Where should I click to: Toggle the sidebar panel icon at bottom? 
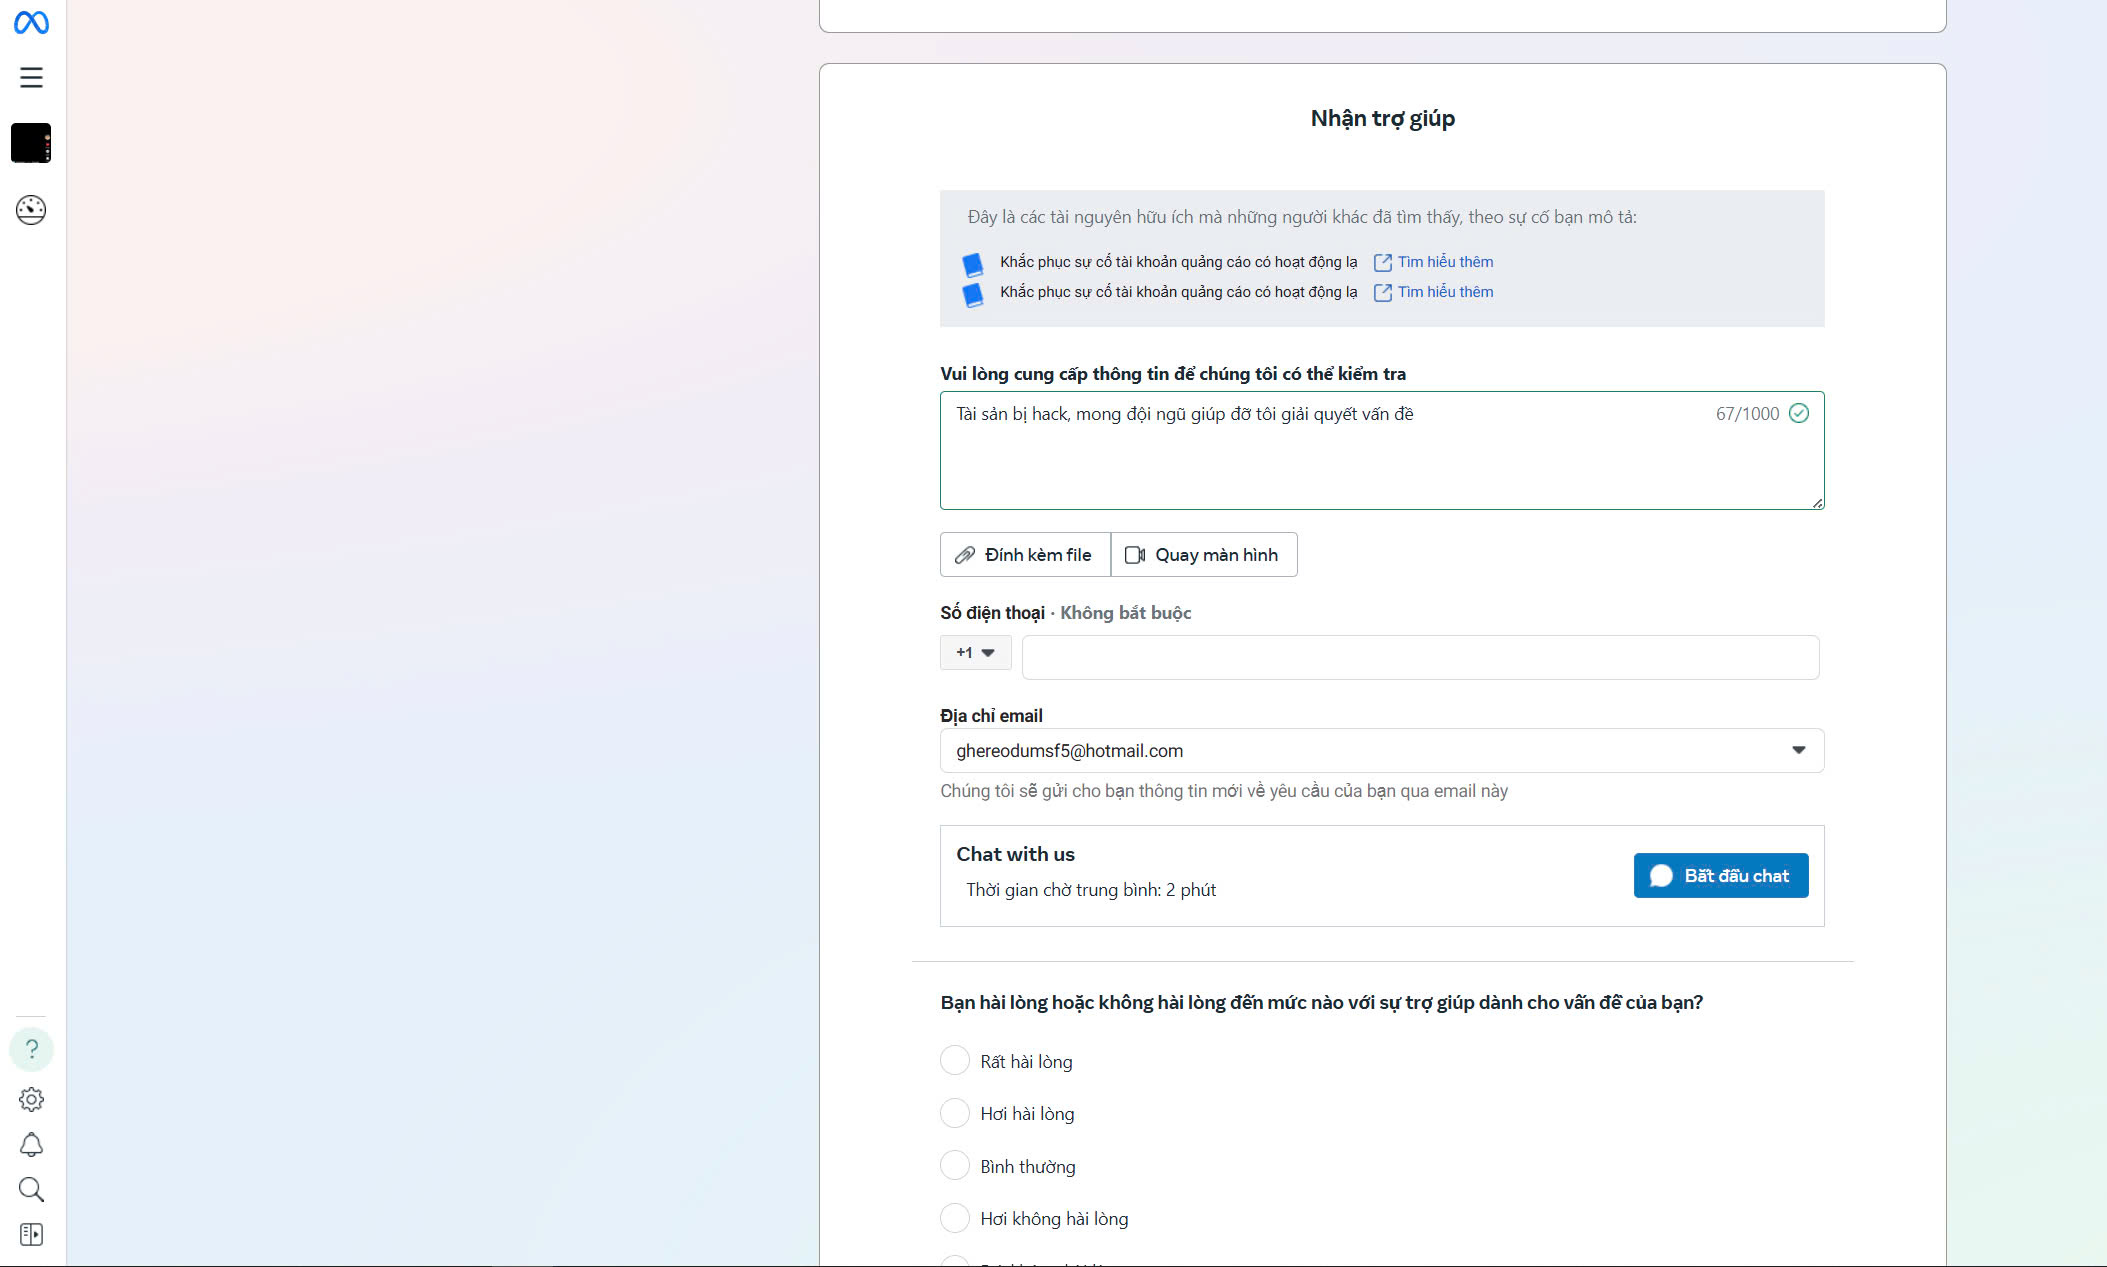31,1234
